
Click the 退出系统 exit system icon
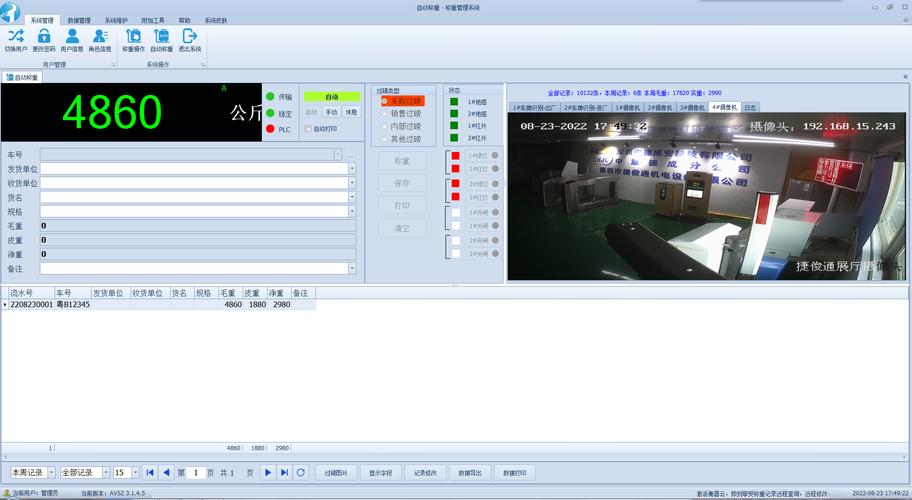point(190,39)
